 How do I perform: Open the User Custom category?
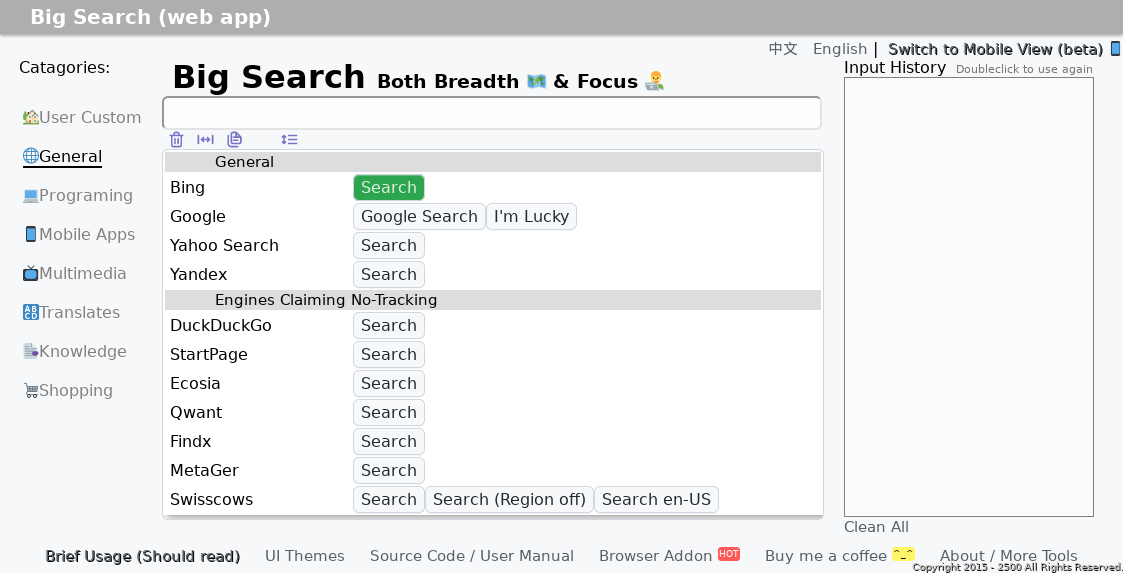[82, 117]
